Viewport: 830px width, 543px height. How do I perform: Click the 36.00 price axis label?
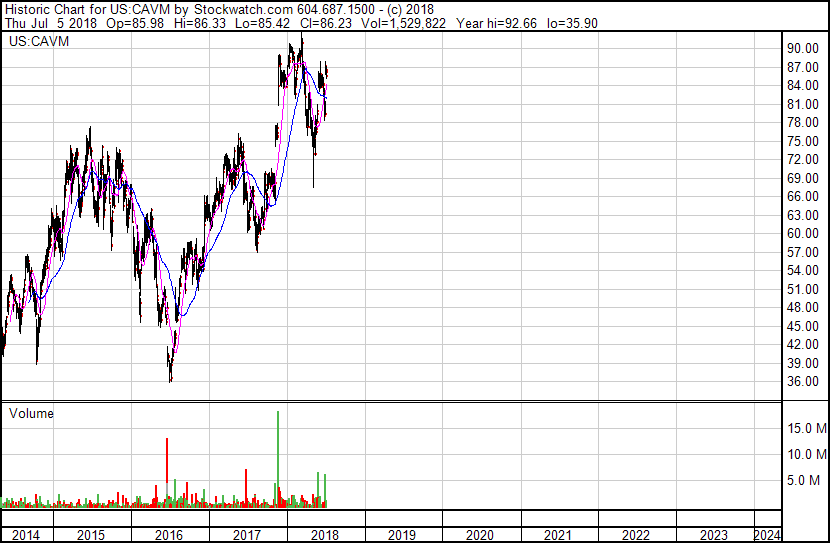coord(803,382)
